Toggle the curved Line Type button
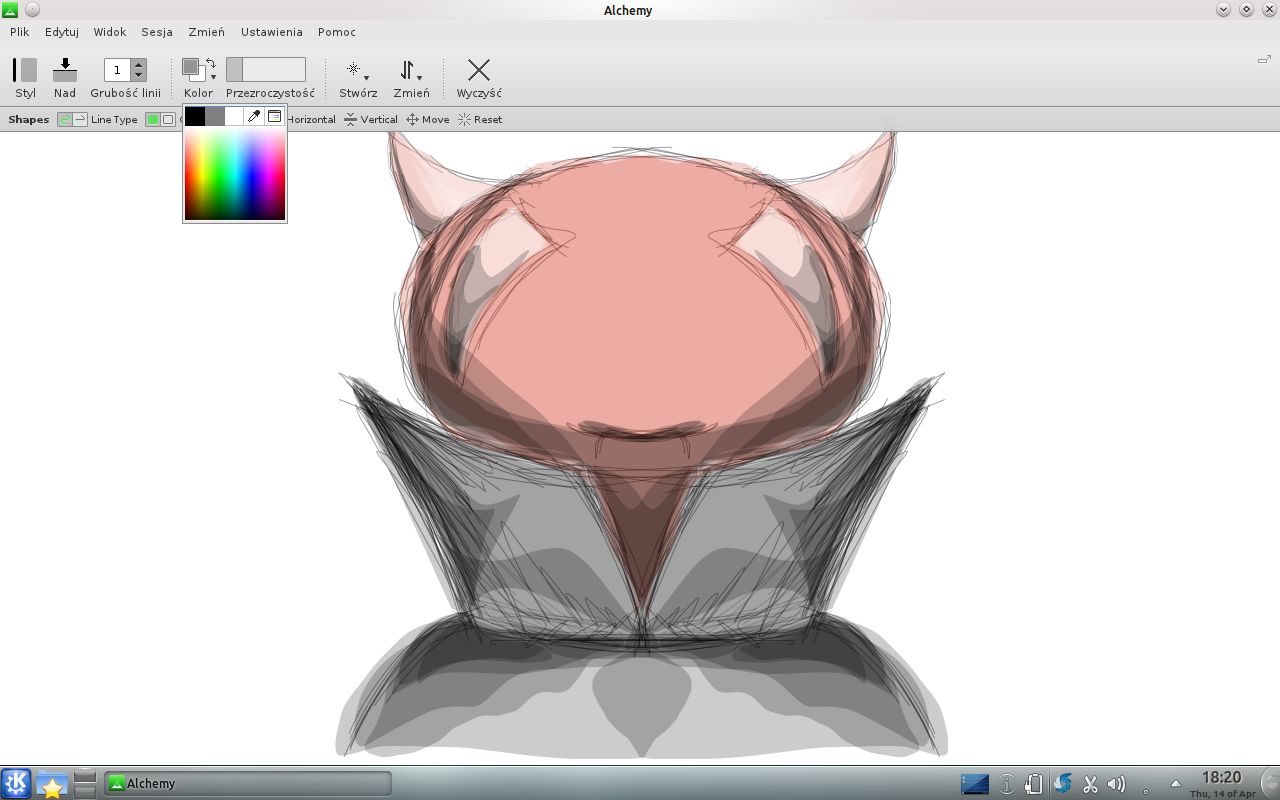Viewport: 1280px width, 800px height. (x=65, y=119)
